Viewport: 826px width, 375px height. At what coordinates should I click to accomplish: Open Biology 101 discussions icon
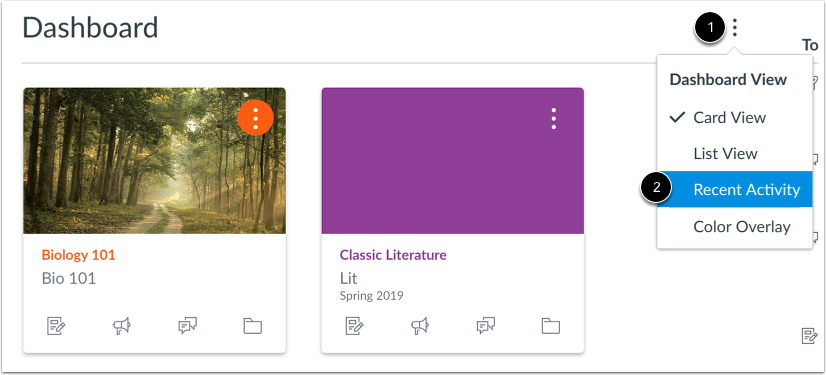(187, 326)
